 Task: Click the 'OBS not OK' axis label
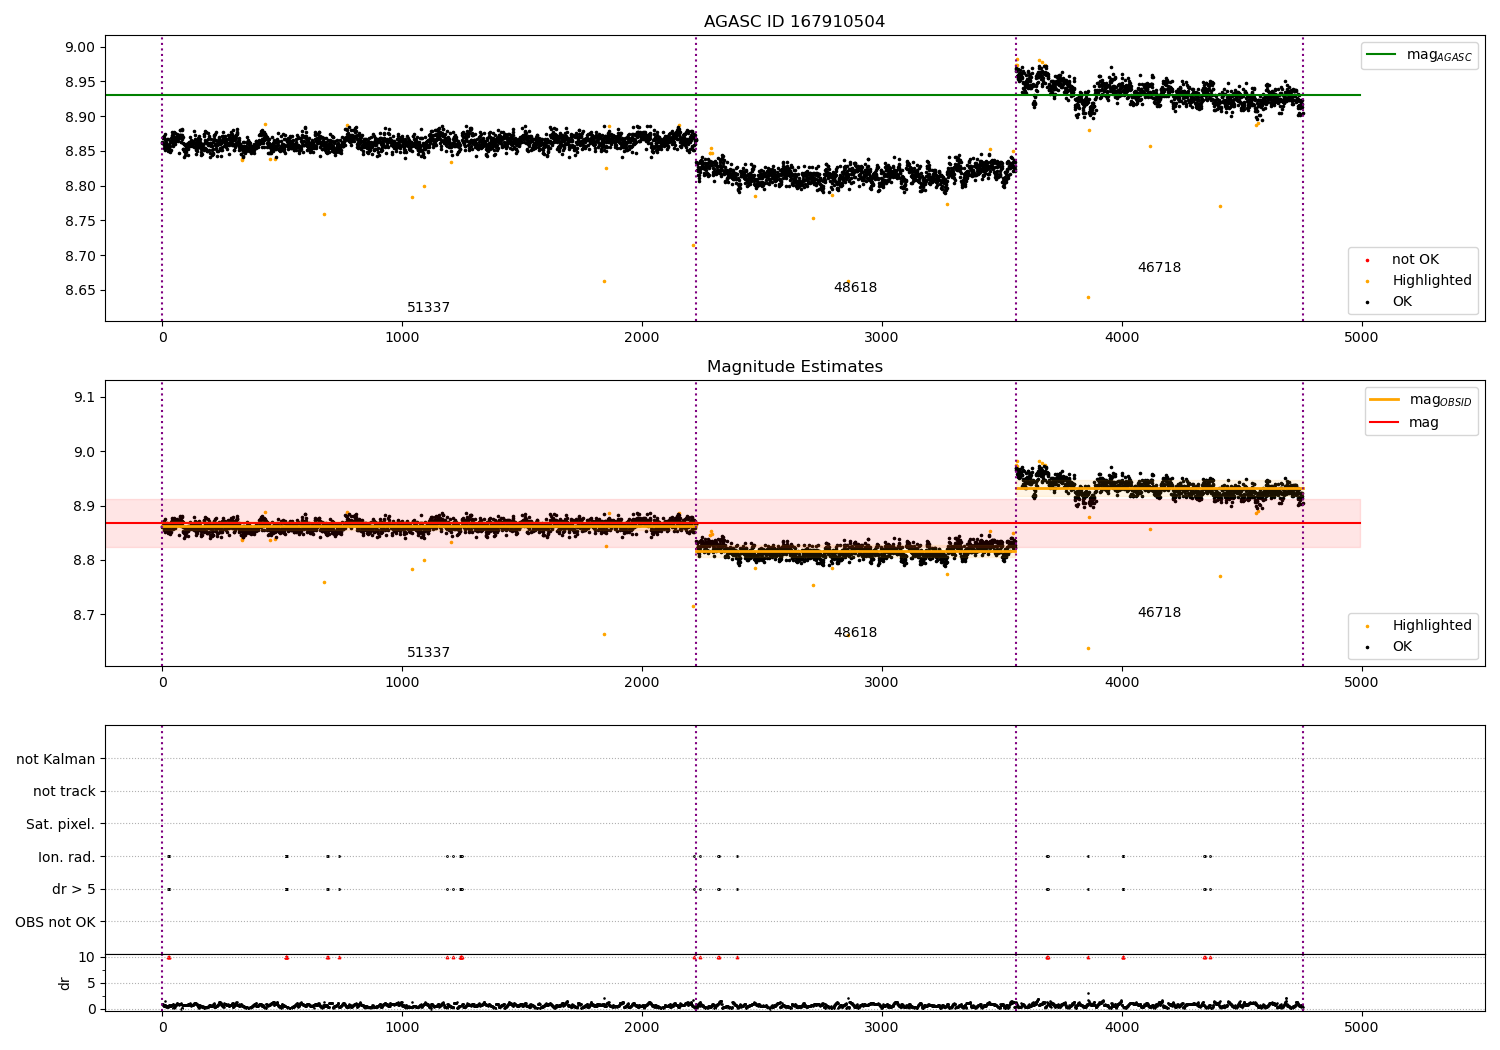(x=56, y=922)
